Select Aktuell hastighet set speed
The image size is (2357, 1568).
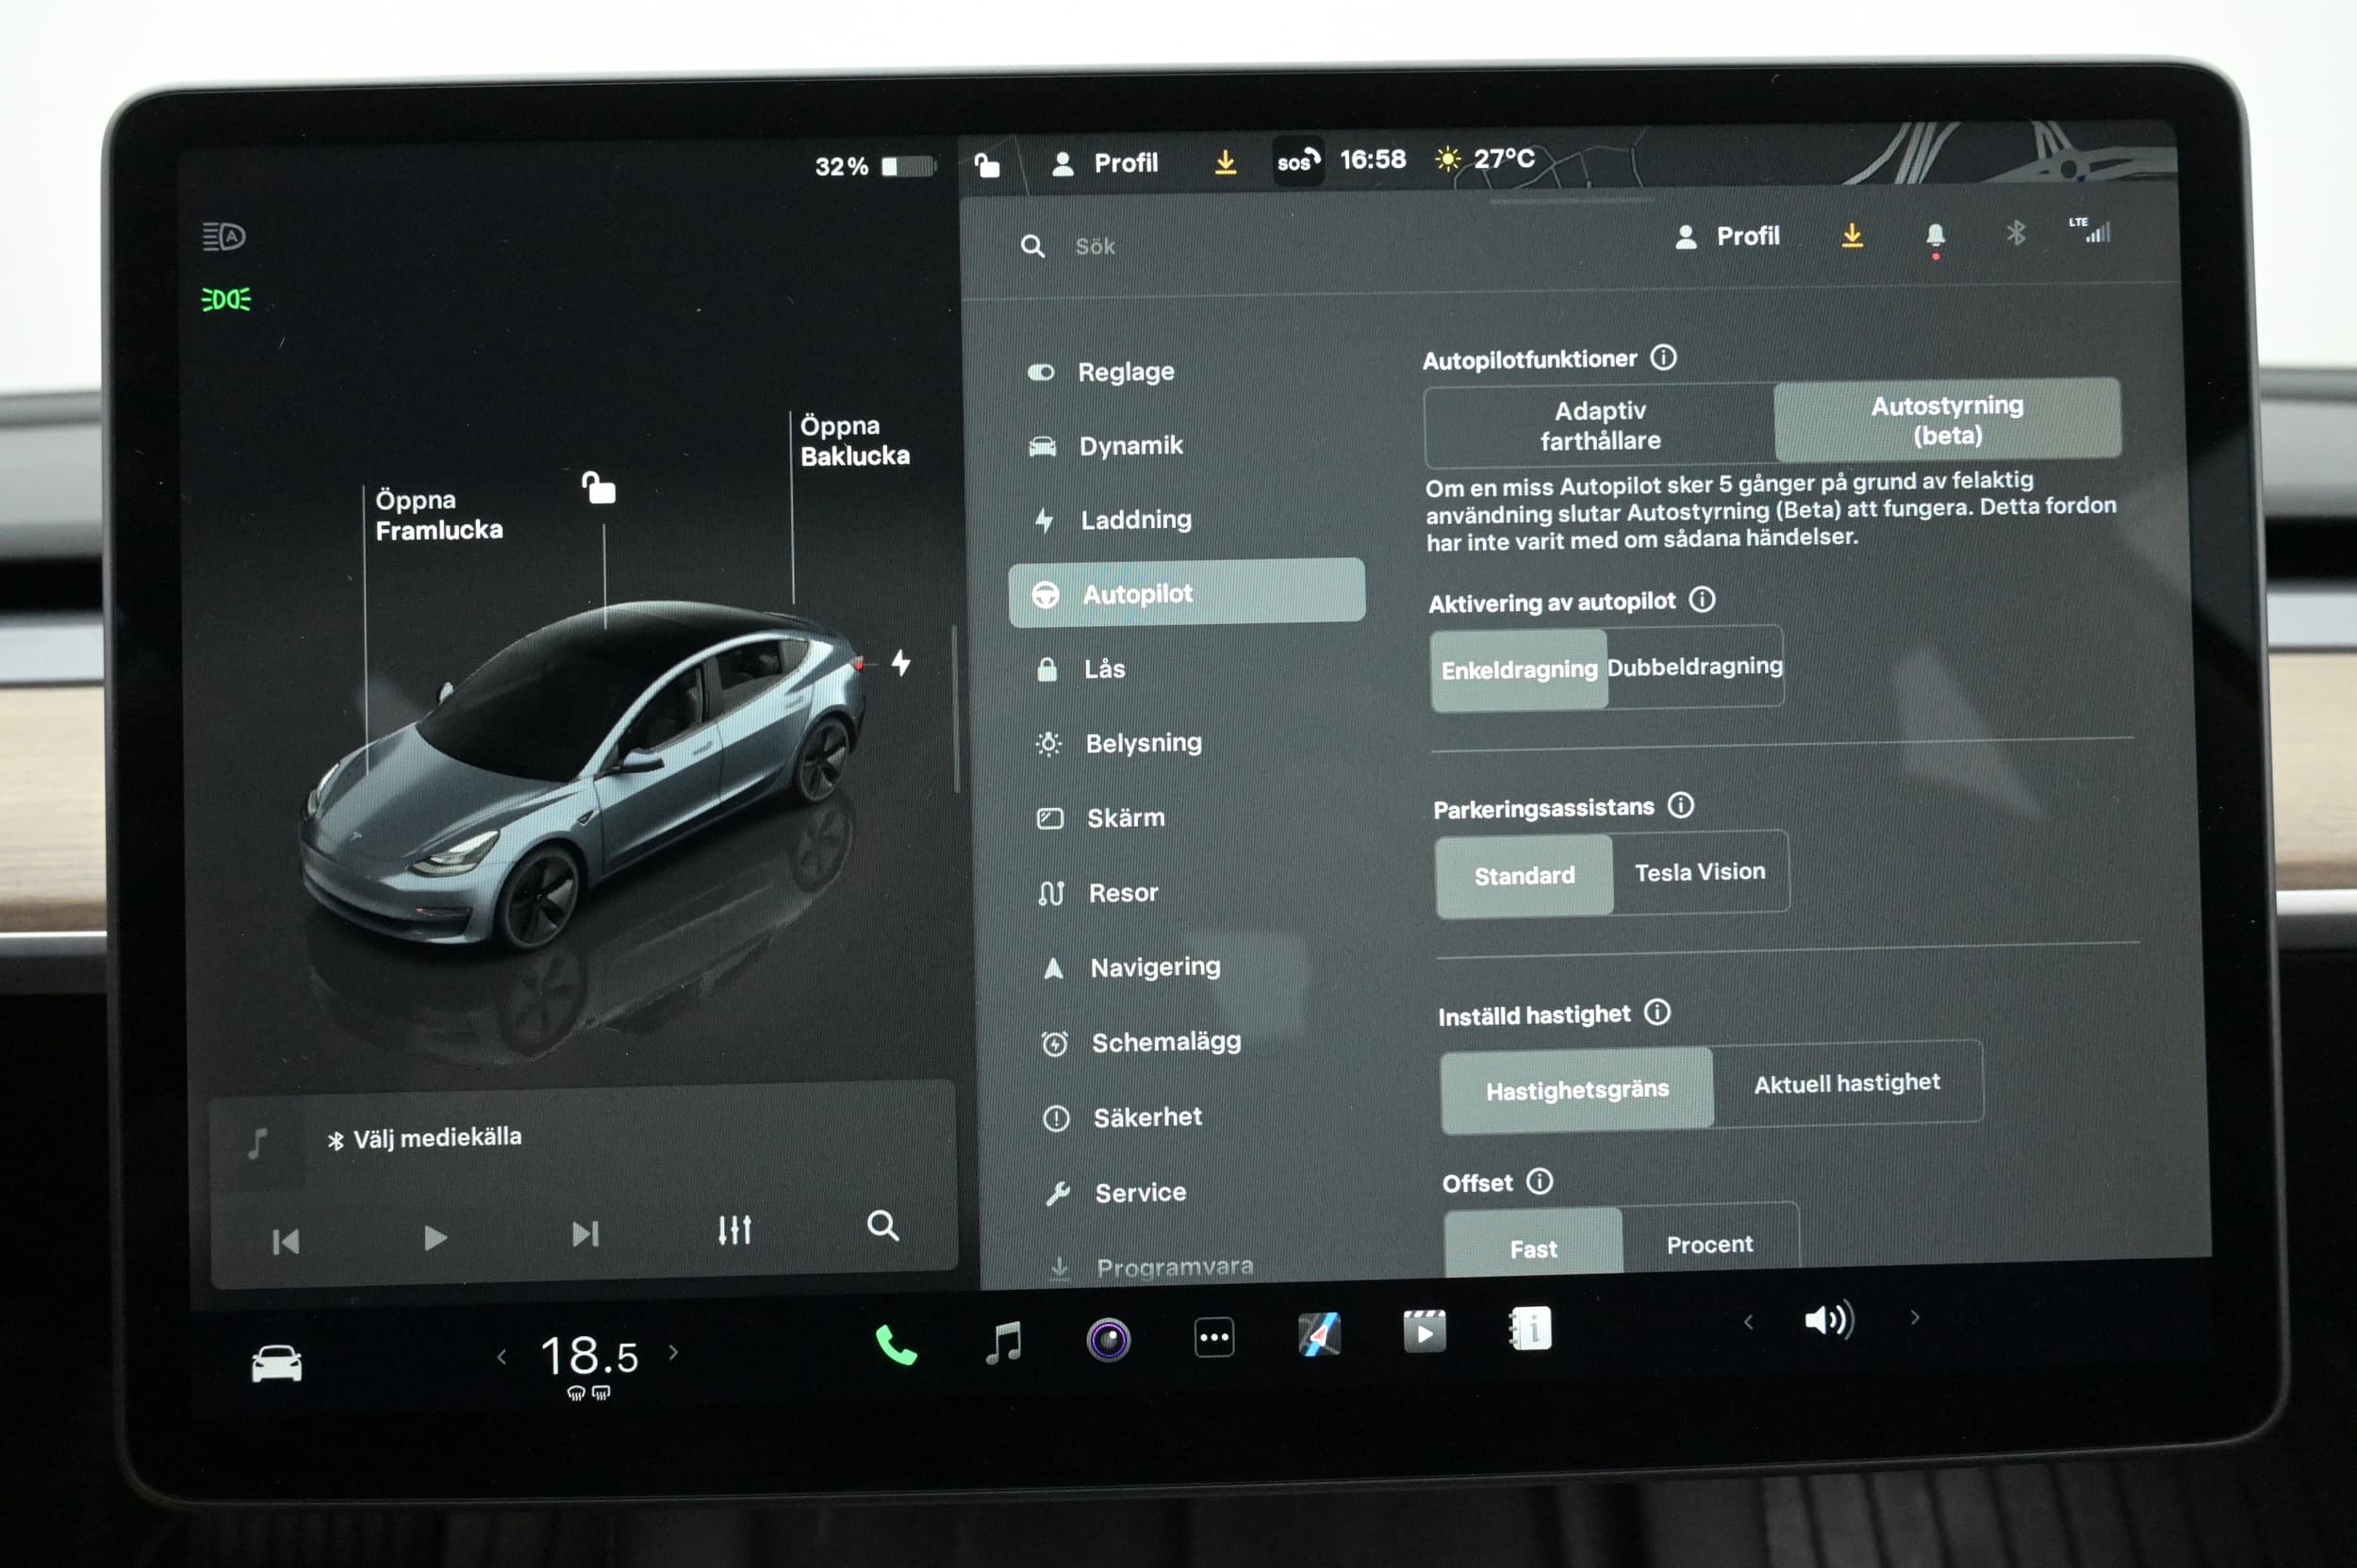tap(1847, 1083)
